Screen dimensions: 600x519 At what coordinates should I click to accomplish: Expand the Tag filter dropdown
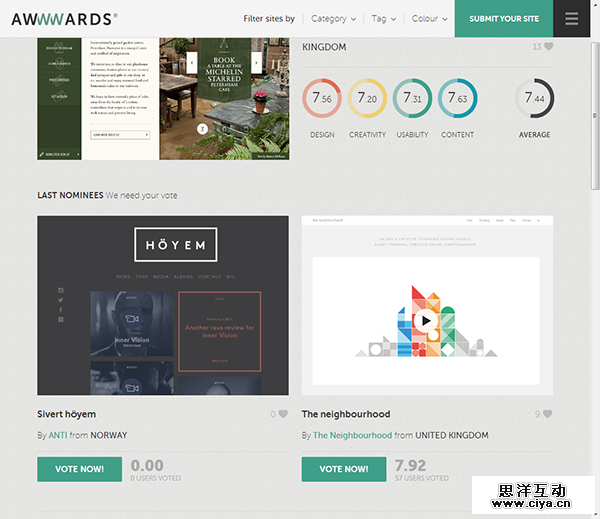pos(383,18)
